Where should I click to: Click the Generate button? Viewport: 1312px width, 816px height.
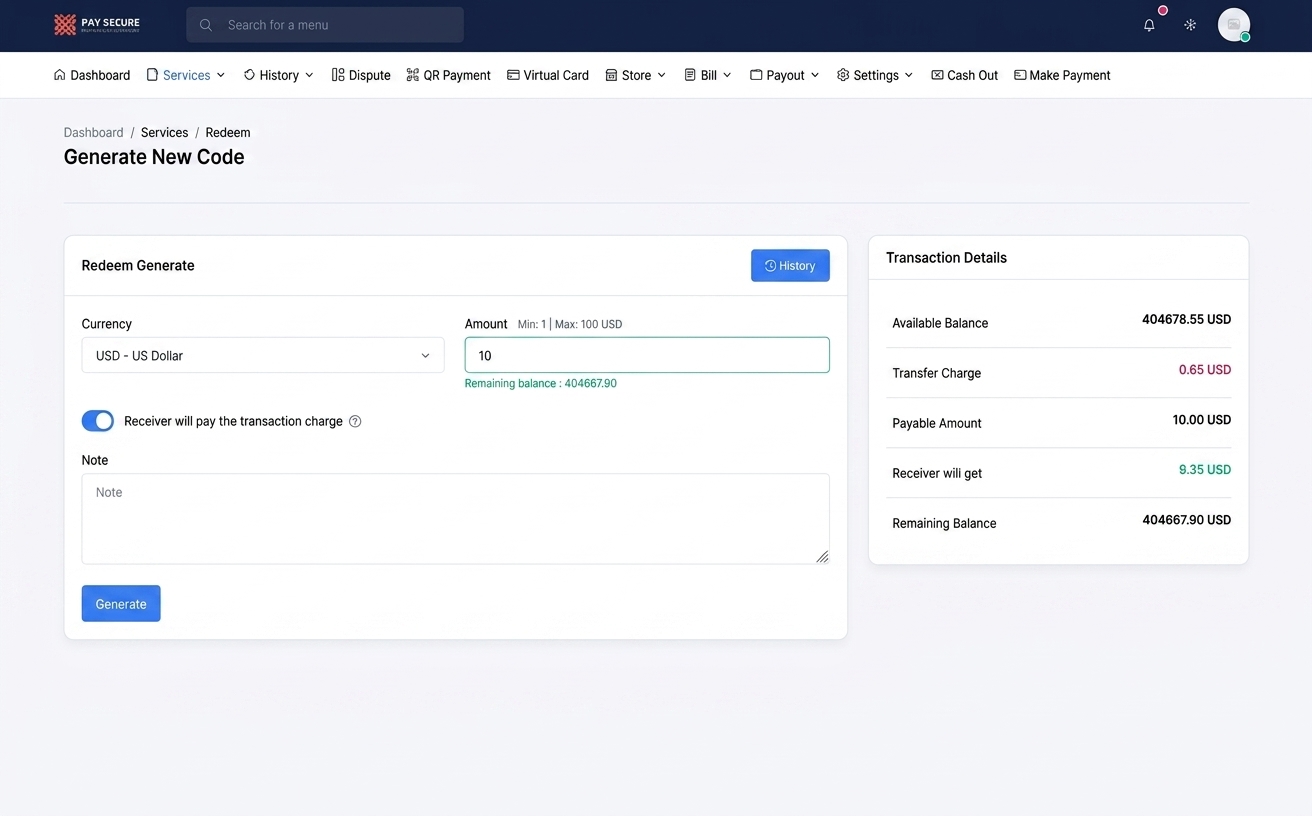point(121,603)
